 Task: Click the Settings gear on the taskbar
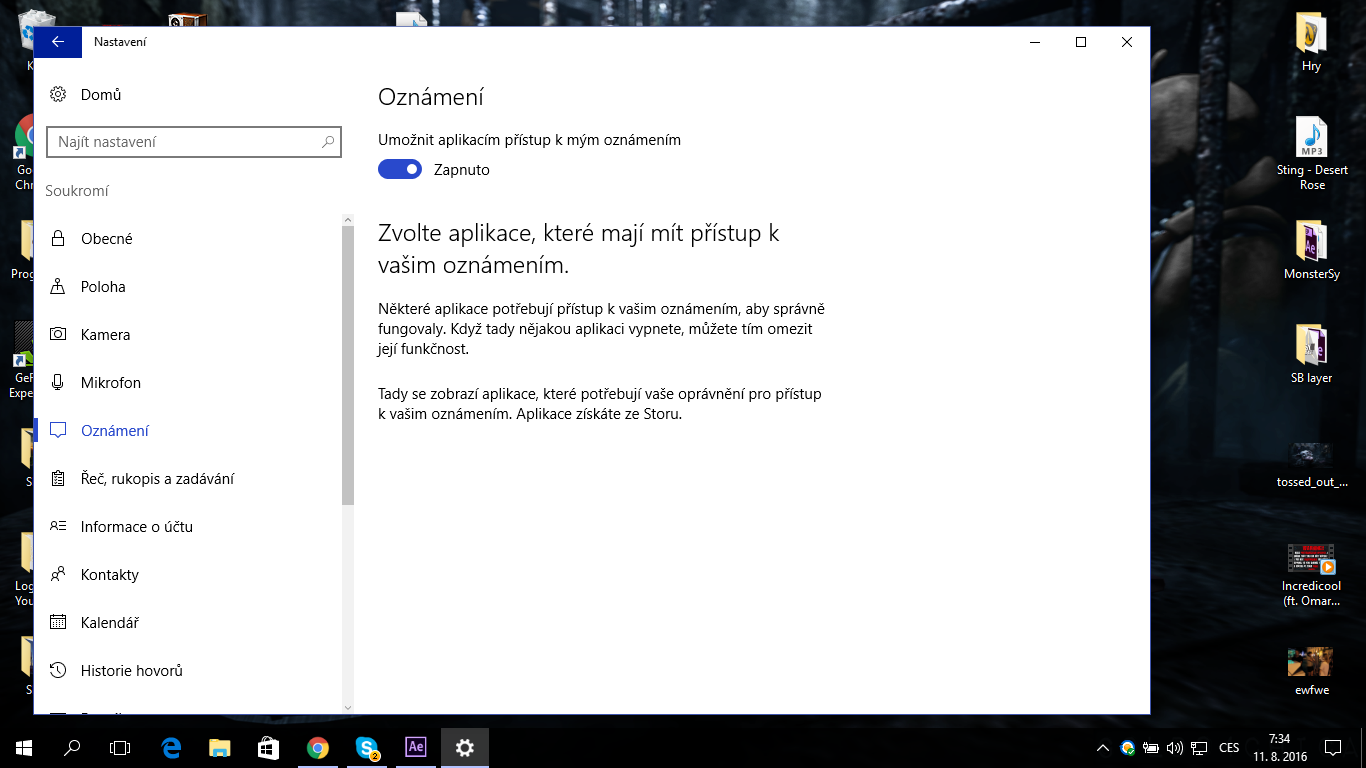(x=465, y=747)
